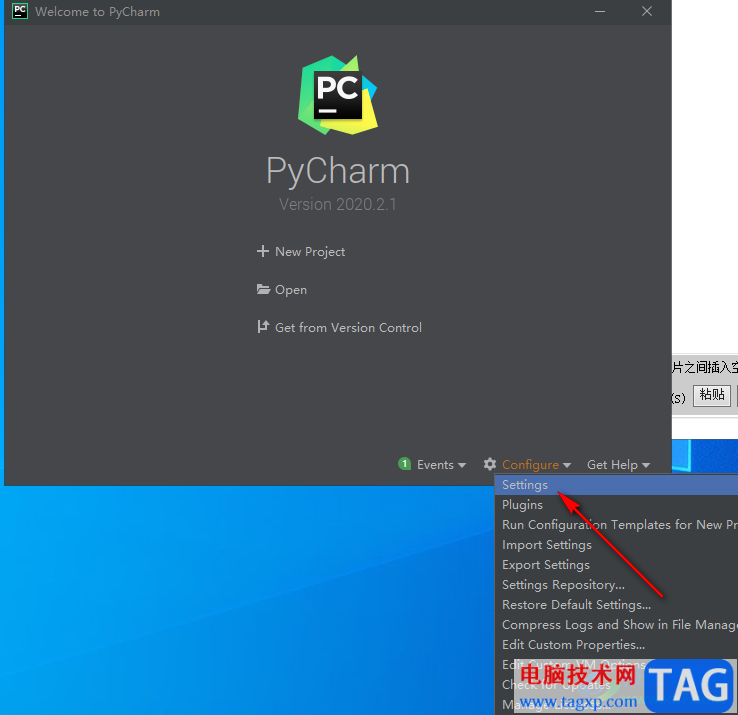Choose Restore Default Settings...

616,605
